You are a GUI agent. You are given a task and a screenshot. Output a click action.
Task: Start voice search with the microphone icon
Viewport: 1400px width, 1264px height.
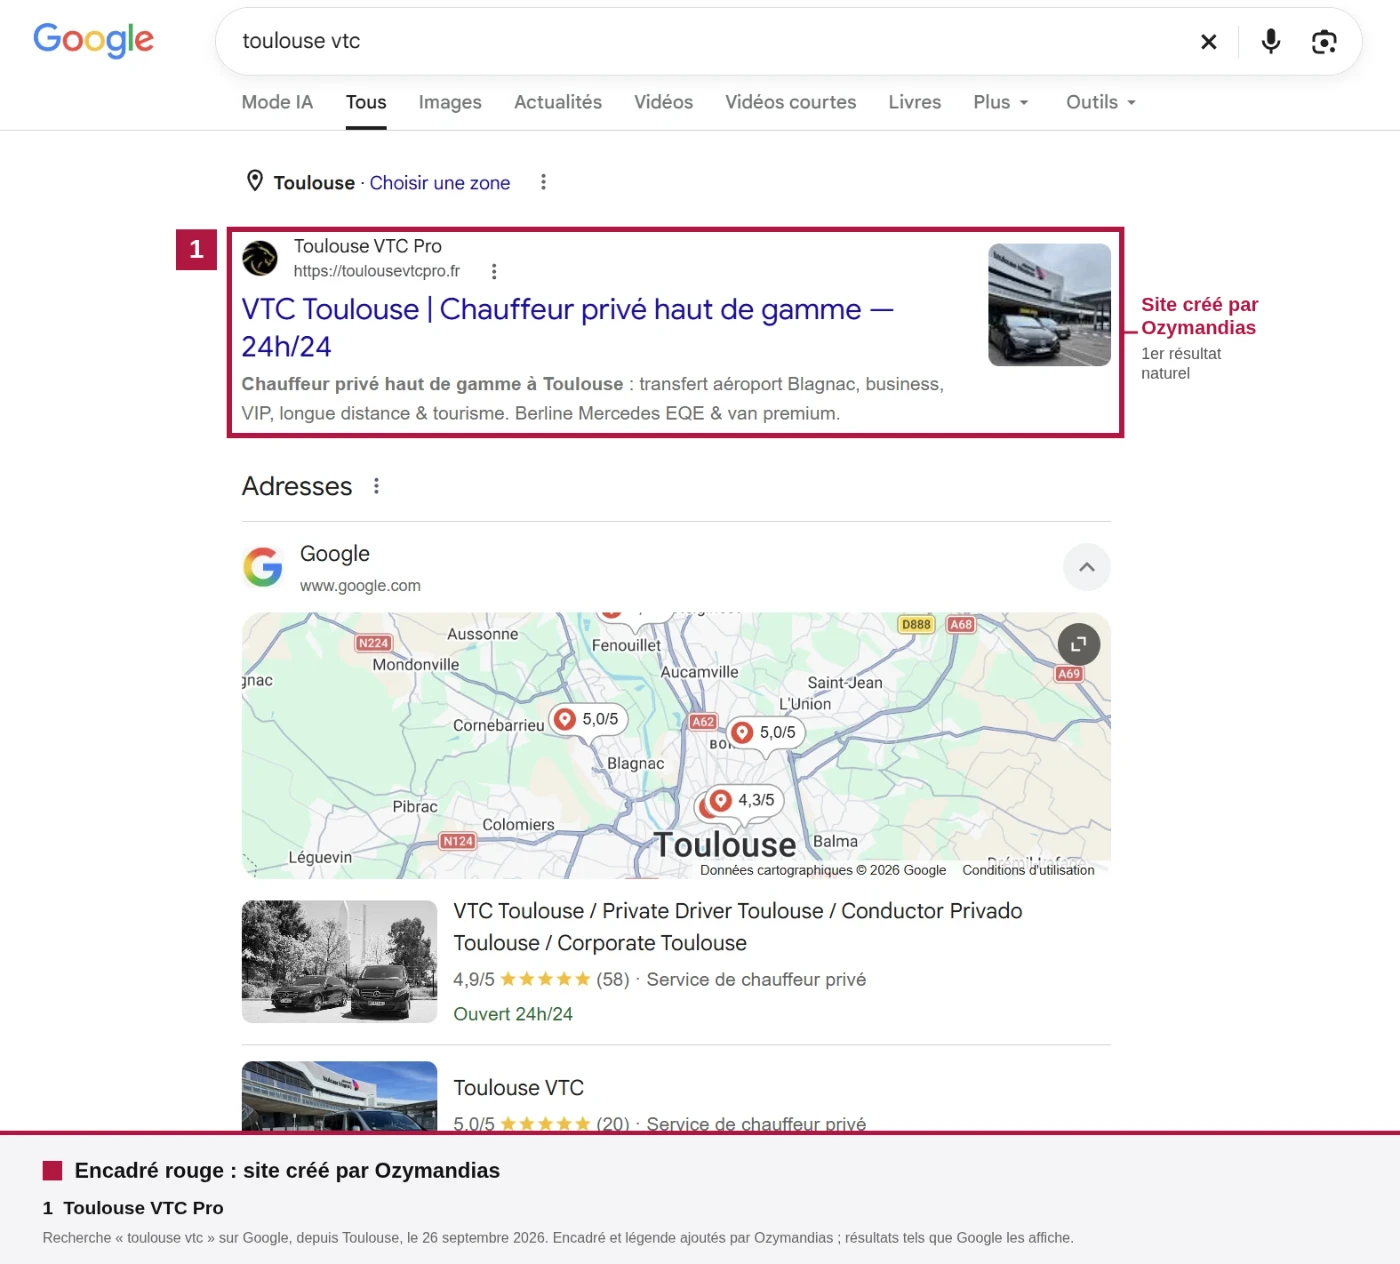[1271, 41]
